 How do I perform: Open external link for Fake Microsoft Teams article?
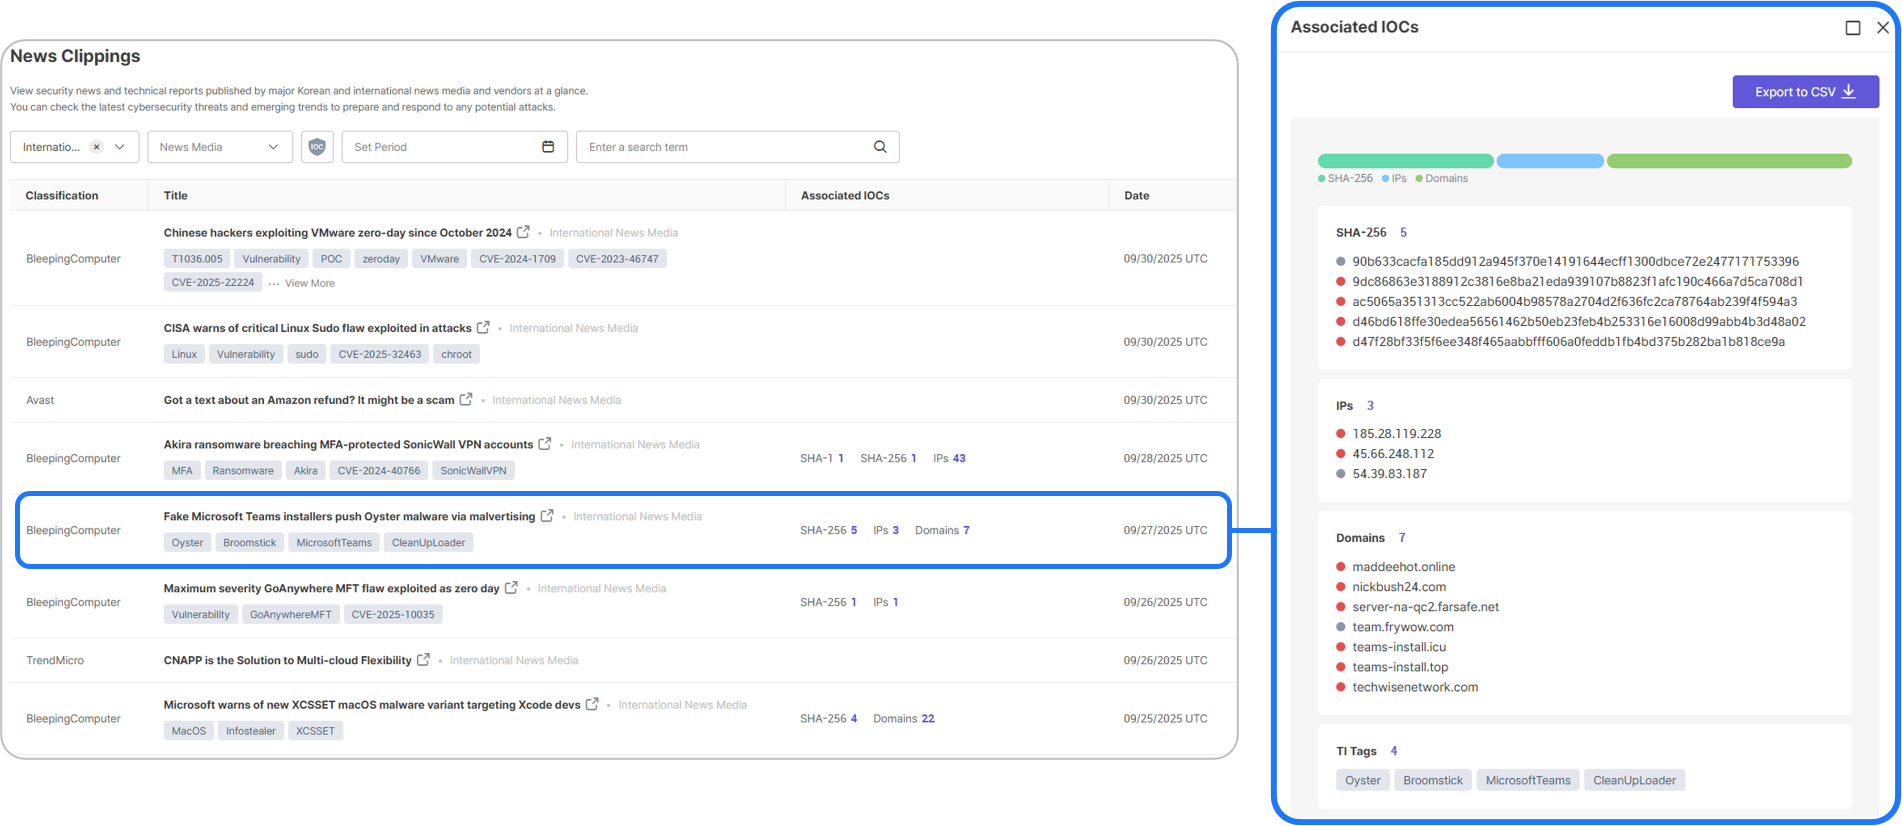tap(547, 516)
